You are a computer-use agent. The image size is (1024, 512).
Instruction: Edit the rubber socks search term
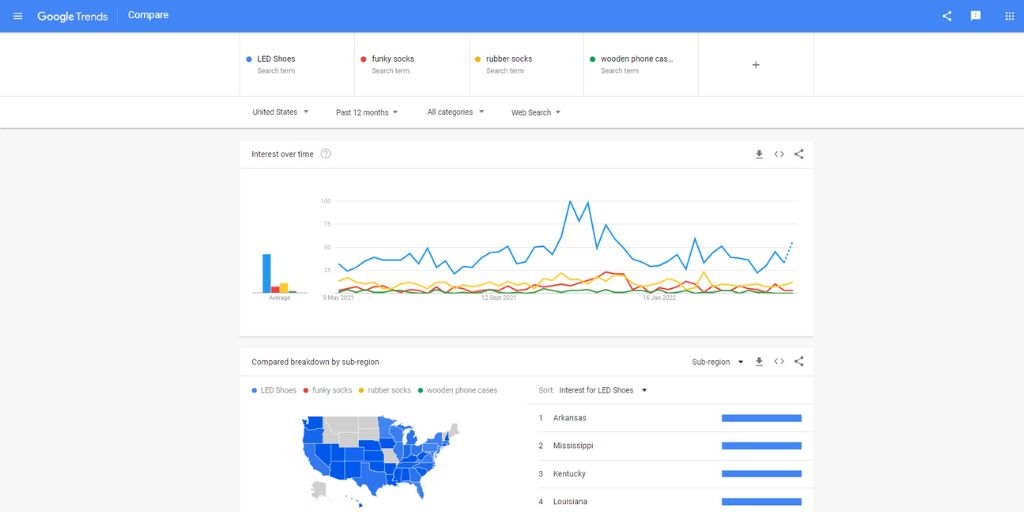[526, 65]
